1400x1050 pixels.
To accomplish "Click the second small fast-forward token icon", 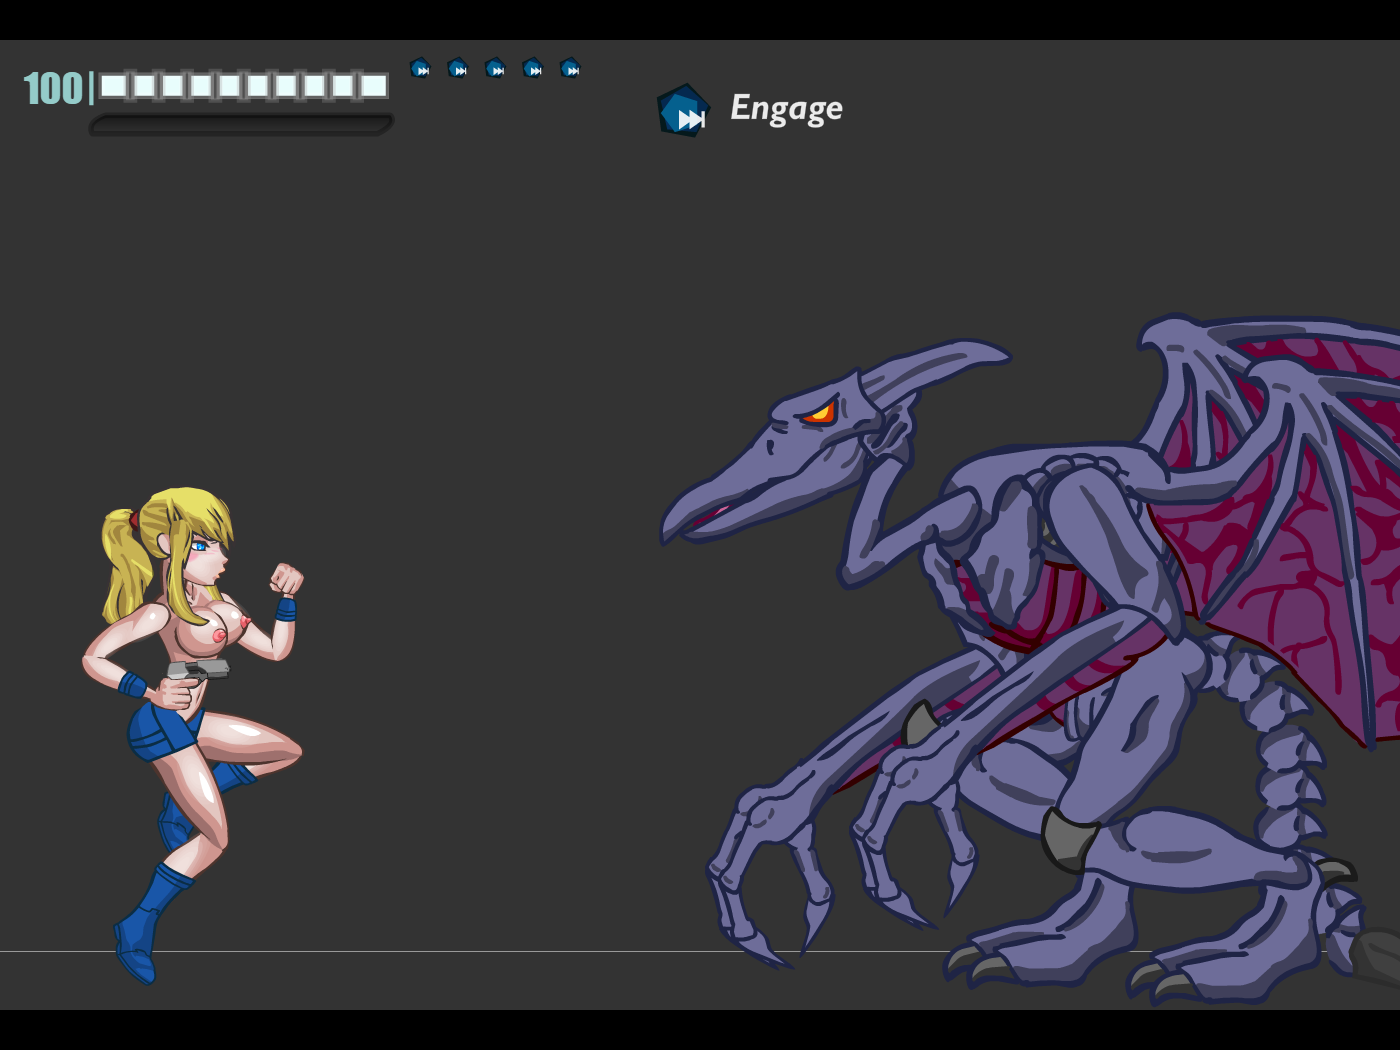I will [458, 68].
